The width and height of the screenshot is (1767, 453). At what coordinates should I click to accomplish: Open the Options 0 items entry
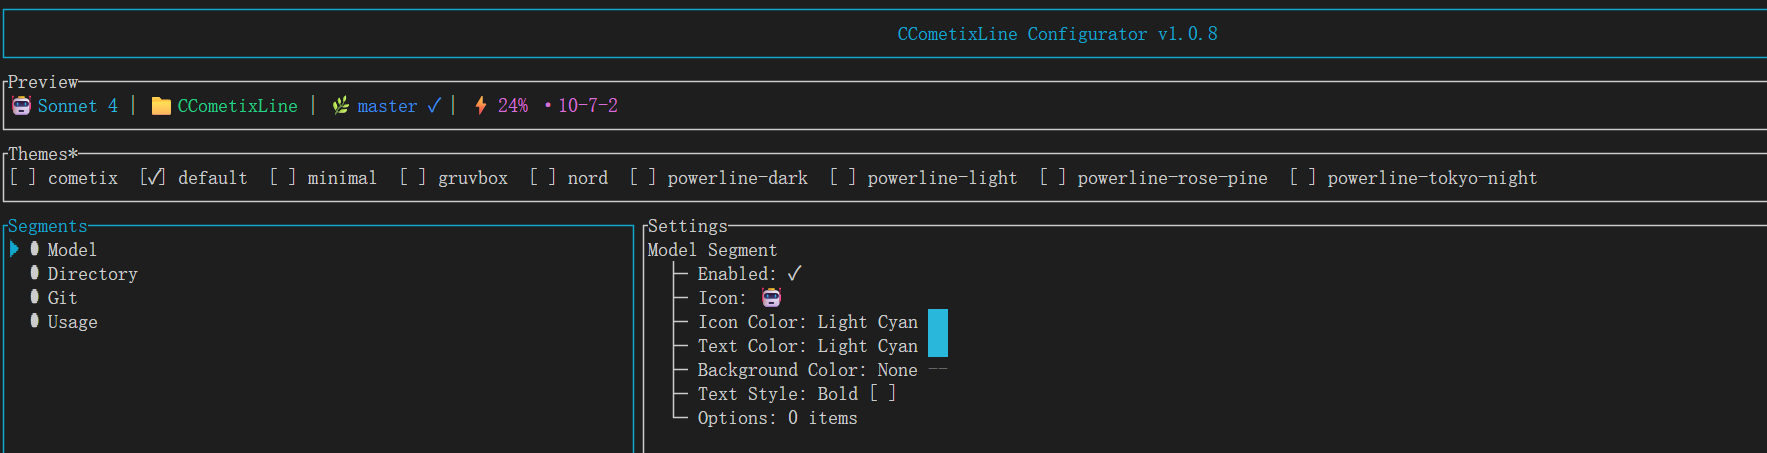point(777,418)
